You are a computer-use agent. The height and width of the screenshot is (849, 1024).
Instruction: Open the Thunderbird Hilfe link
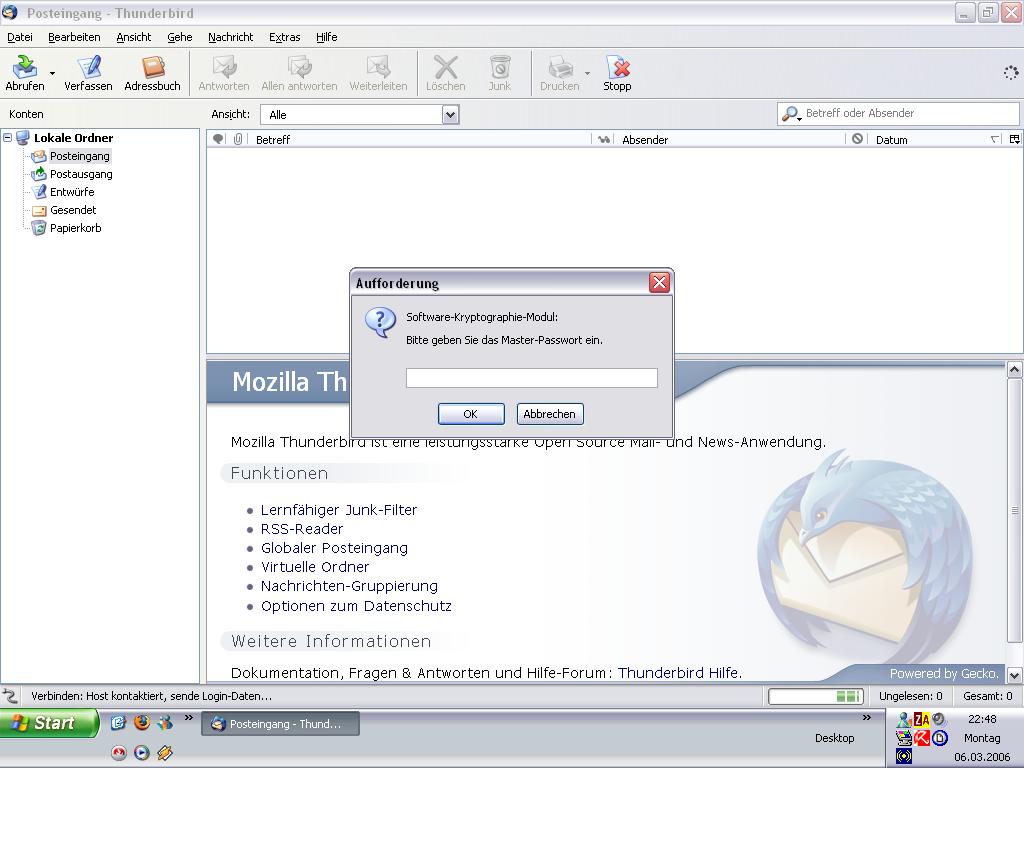pyautogui.click(x=679, y=673)
